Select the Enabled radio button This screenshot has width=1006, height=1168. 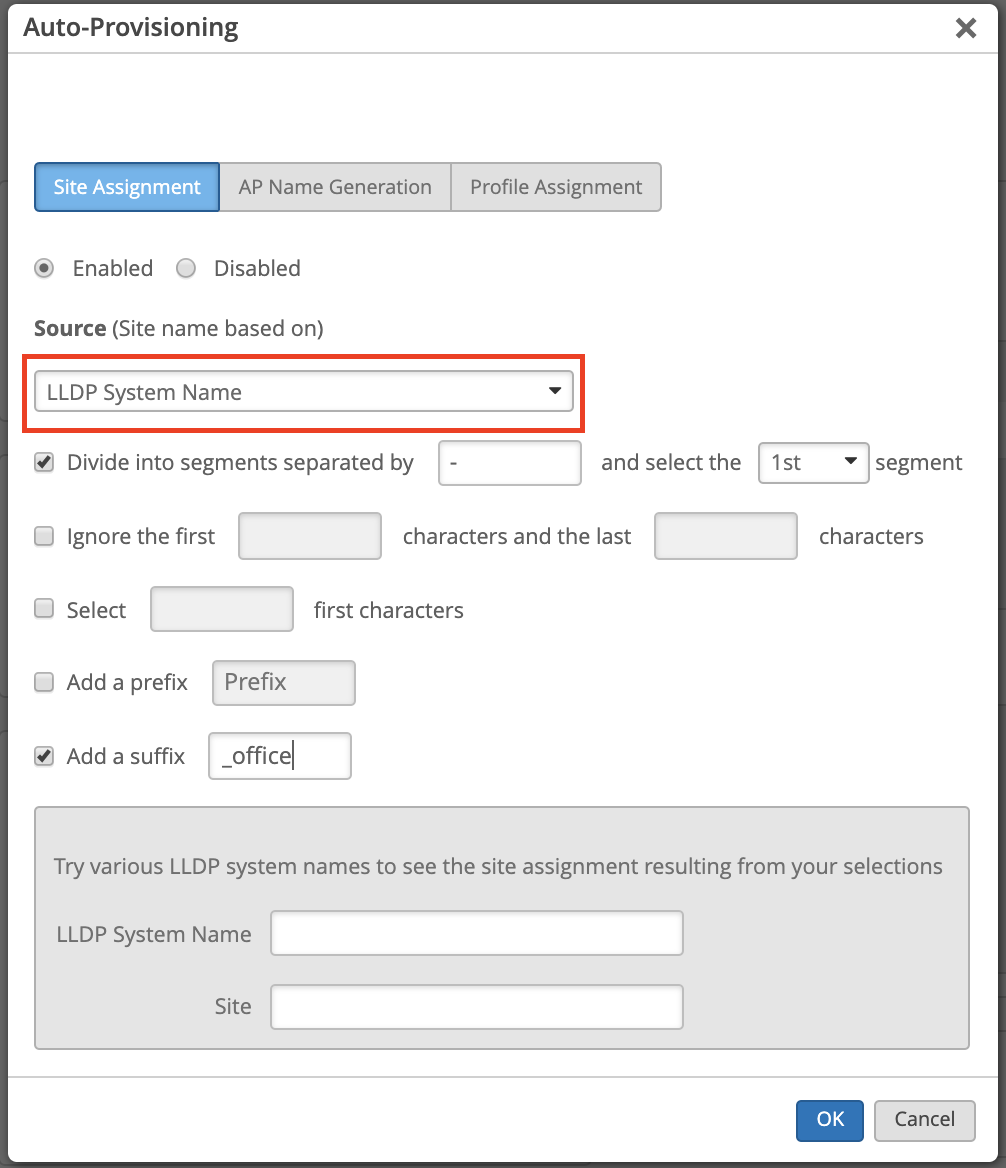tap(44, 268)
